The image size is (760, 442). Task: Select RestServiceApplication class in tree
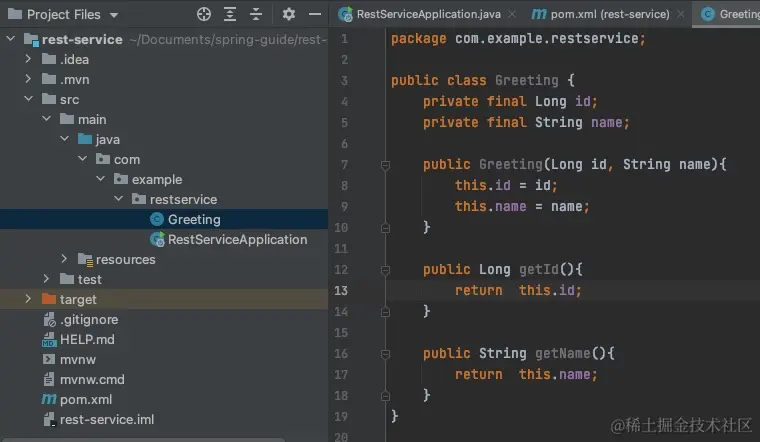coord(238,239)
